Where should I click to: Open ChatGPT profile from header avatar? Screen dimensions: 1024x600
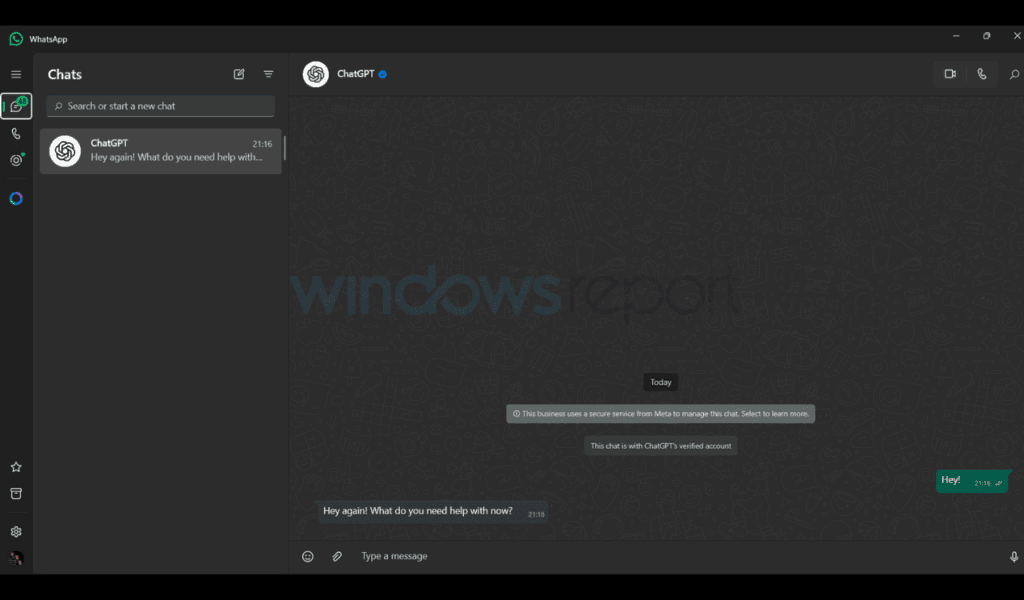coord(315,74)
